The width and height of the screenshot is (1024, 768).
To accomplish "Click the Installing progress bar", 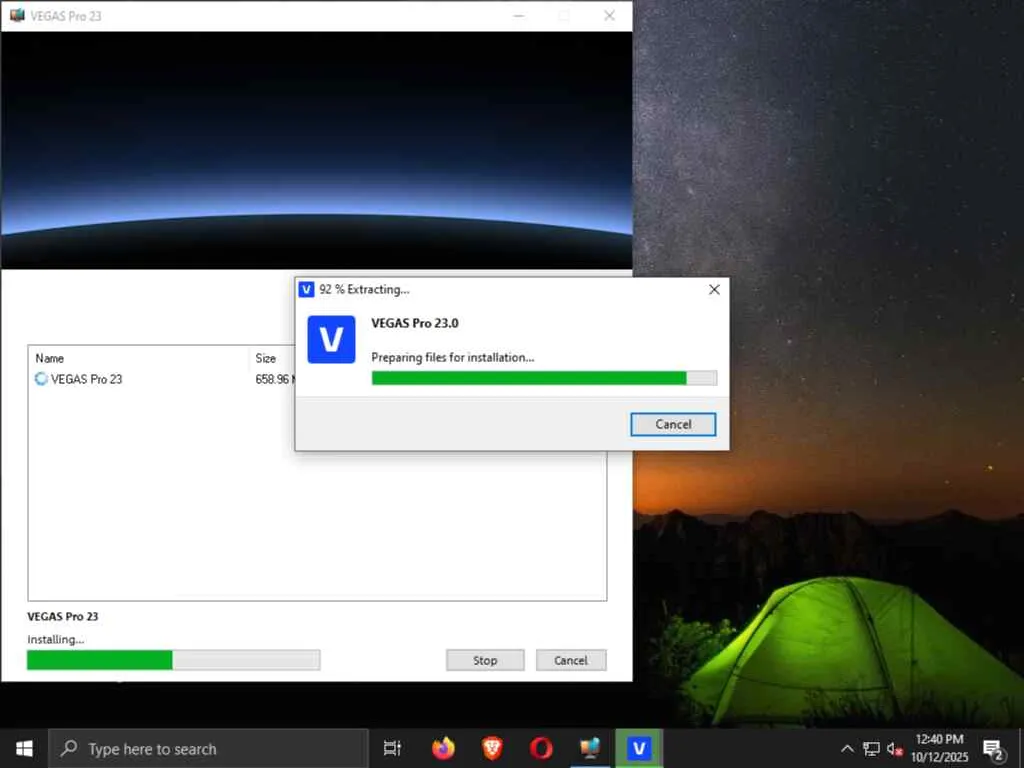I will pyautogui.click(x=173, y=660).
